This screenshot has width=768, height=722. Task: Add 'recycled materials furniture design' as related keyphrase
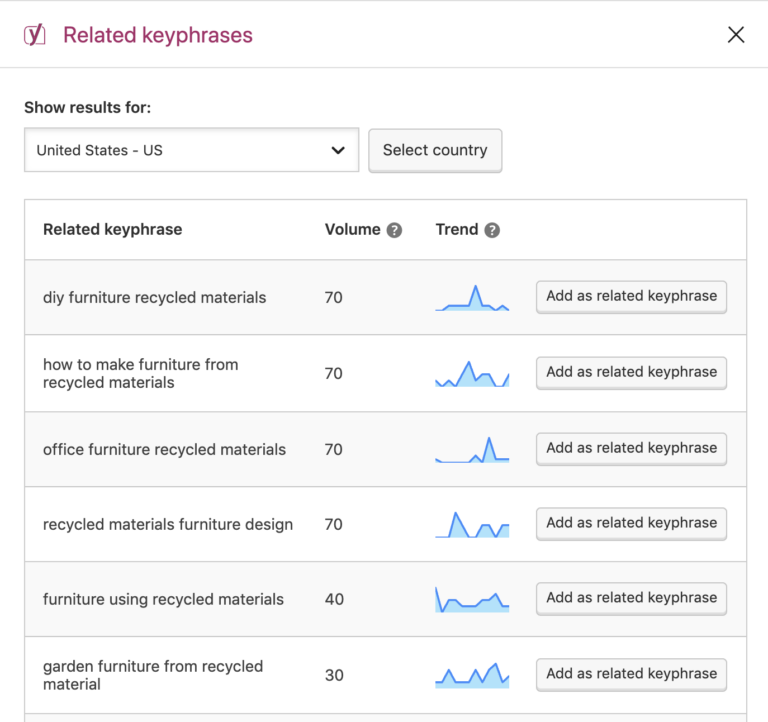631,523
